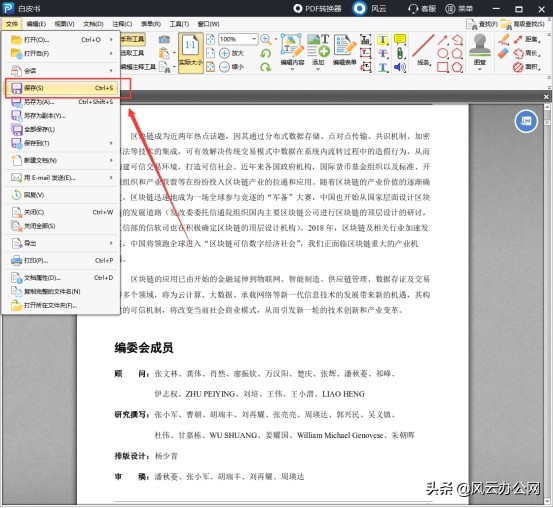Close the document tab with X
The image size is (553, 508).
click(546, 97)
